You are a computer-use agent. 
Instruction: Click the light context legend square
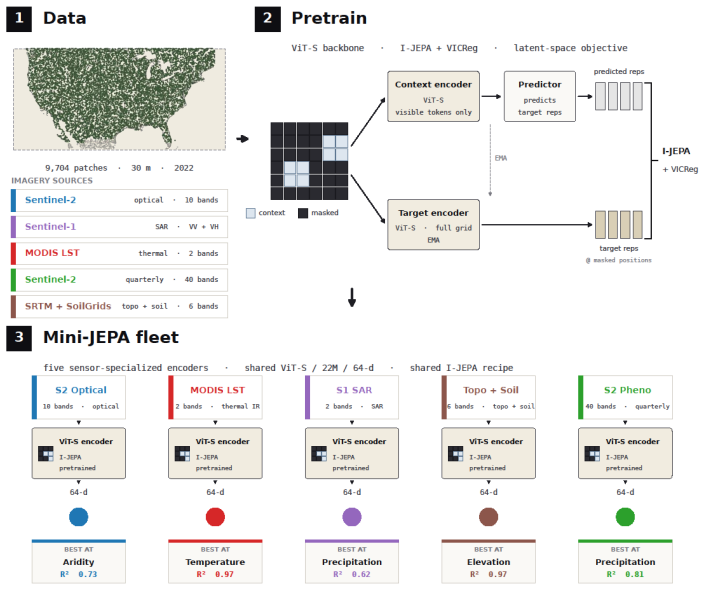(250, 213)
